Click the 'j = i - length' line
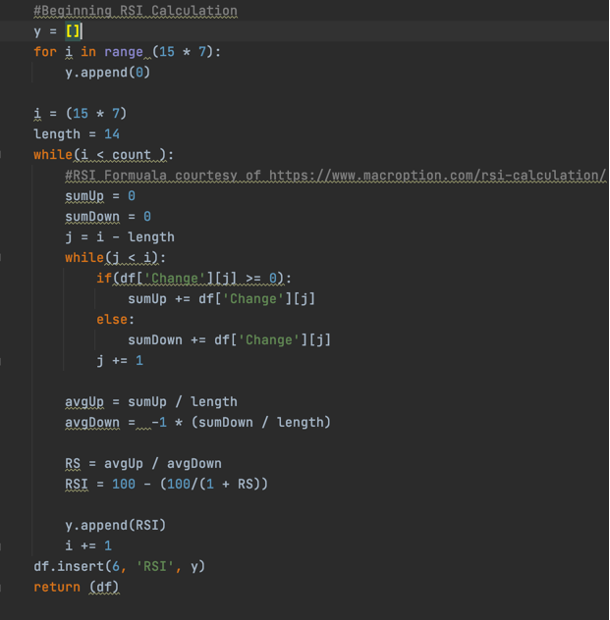Screen dimensions: 610x620 point(120,237)
